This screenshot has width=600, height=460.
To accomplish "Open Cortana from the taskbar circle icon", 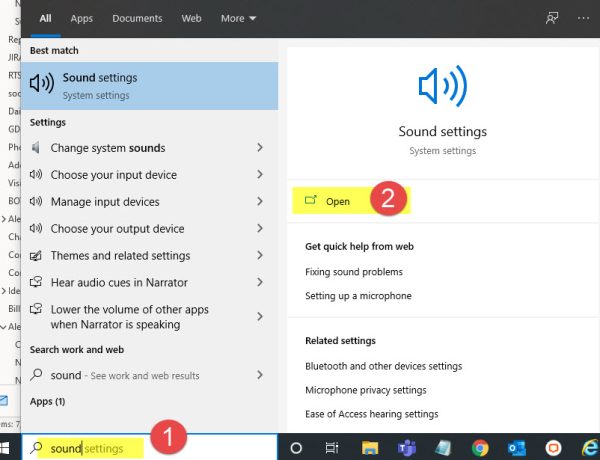I will coord(297,448).
